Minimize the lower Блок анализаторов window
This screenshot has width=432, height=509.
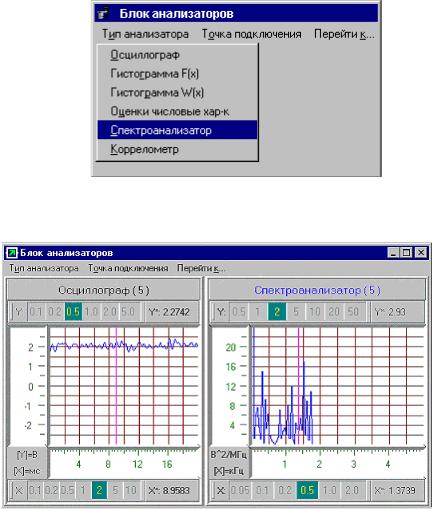click(x=394, y=253)
